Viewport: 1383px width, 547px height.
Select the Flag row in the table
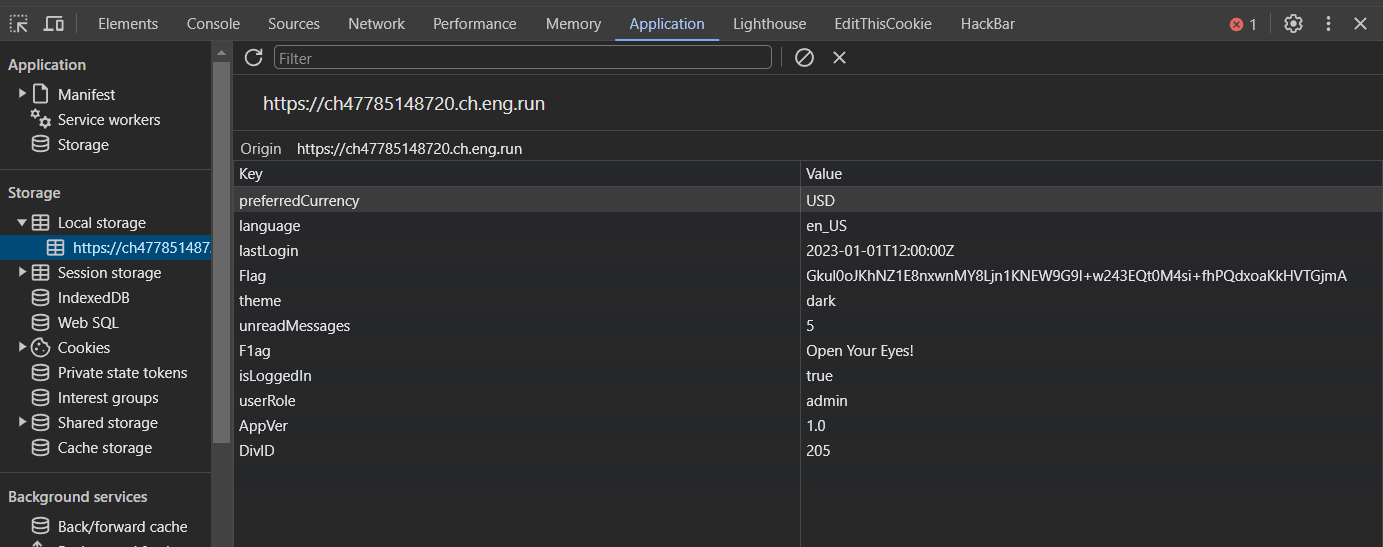(516, 276)
